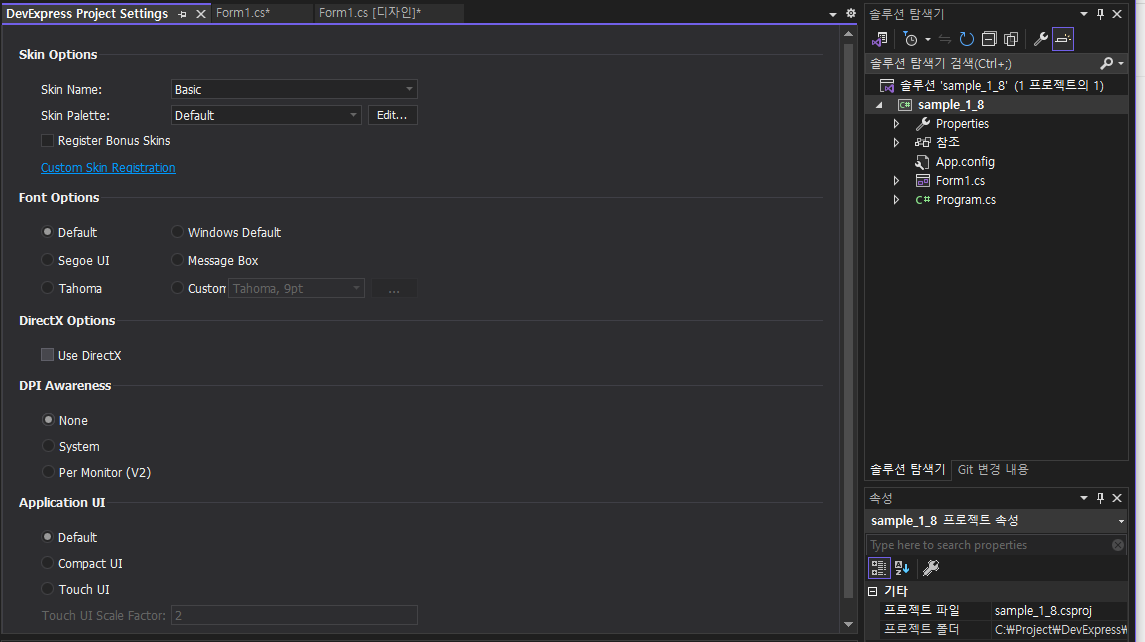This screenshot has height=642, width=1145.
Task: Choose Message Box font option
Action: coord(177,260)
